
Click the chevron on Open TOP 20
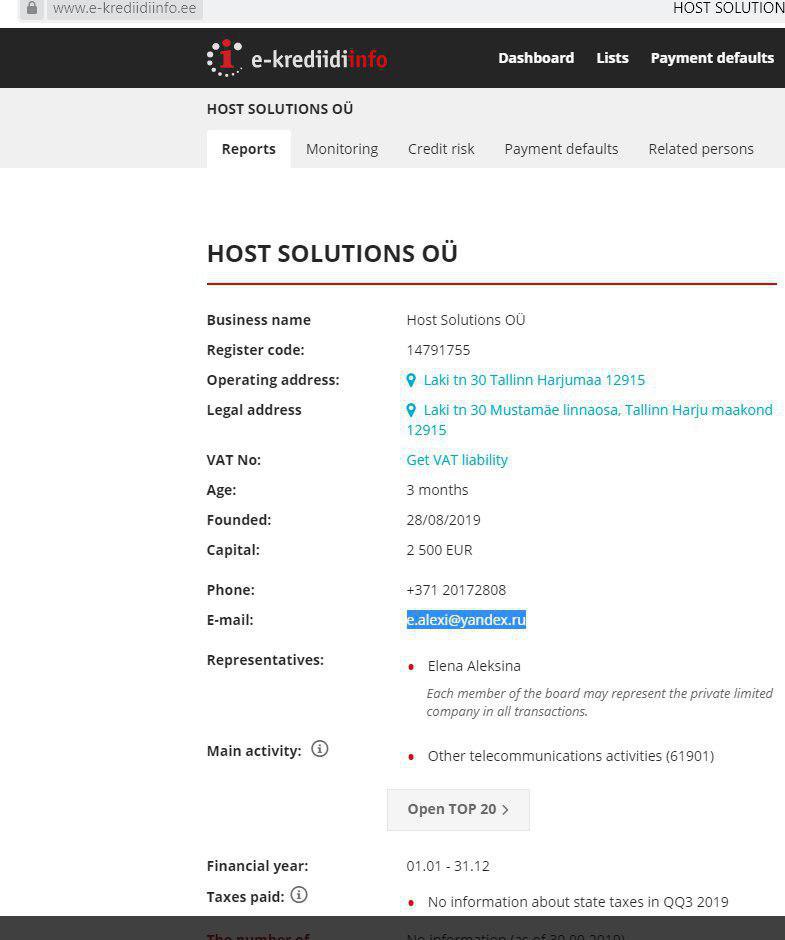[x=505, y=810]
